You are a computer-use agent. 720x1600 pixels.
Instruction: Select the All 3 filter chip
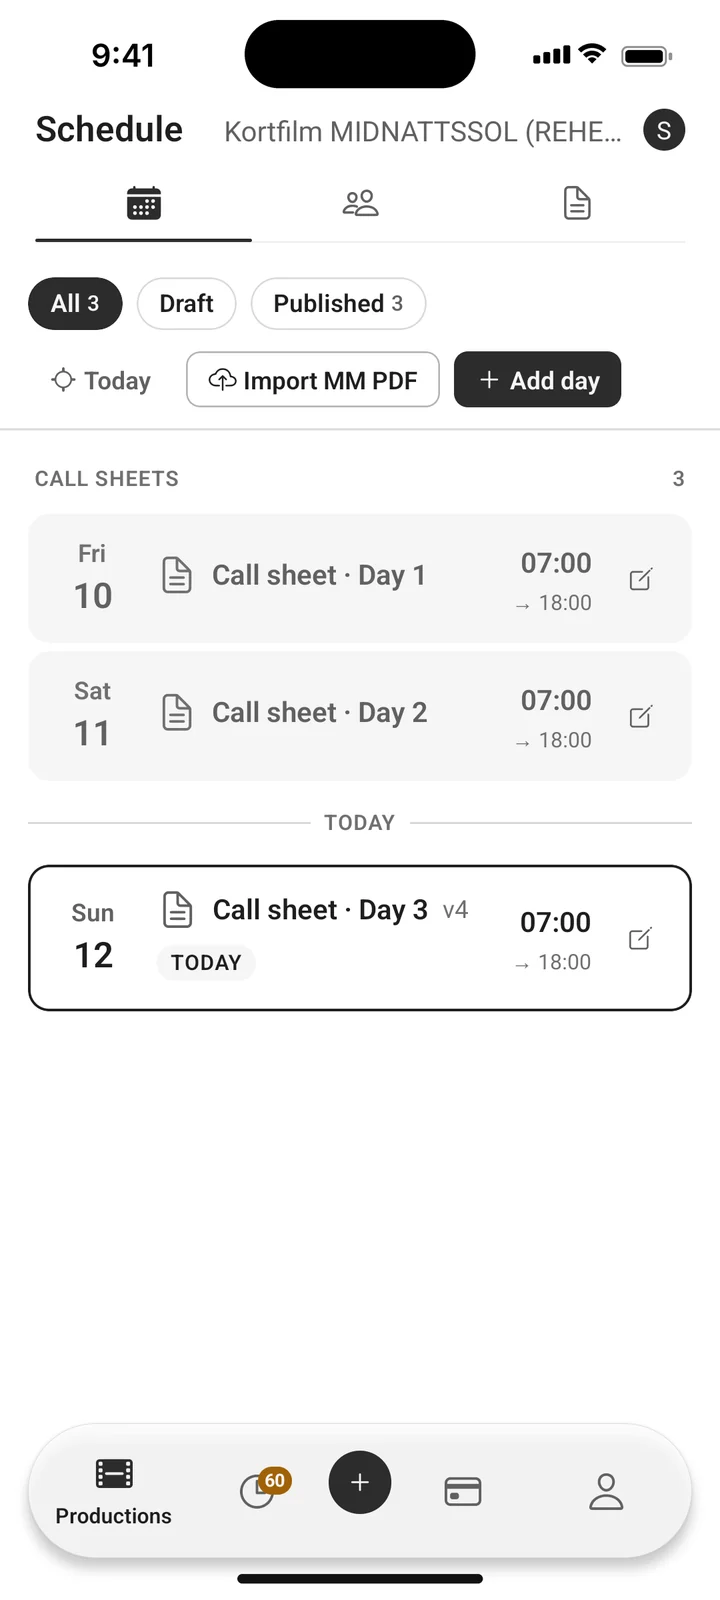tap(75, 303)
